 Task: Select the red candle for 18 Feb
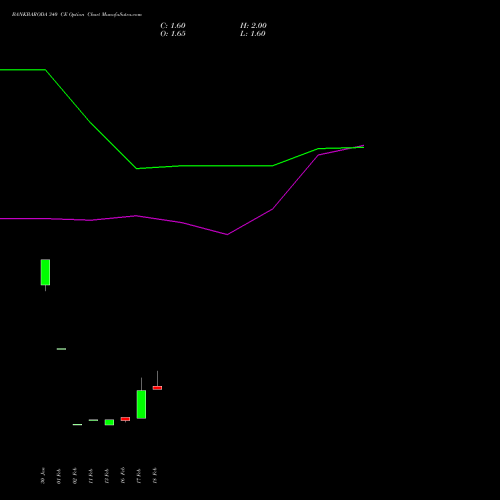click(157, 388)
